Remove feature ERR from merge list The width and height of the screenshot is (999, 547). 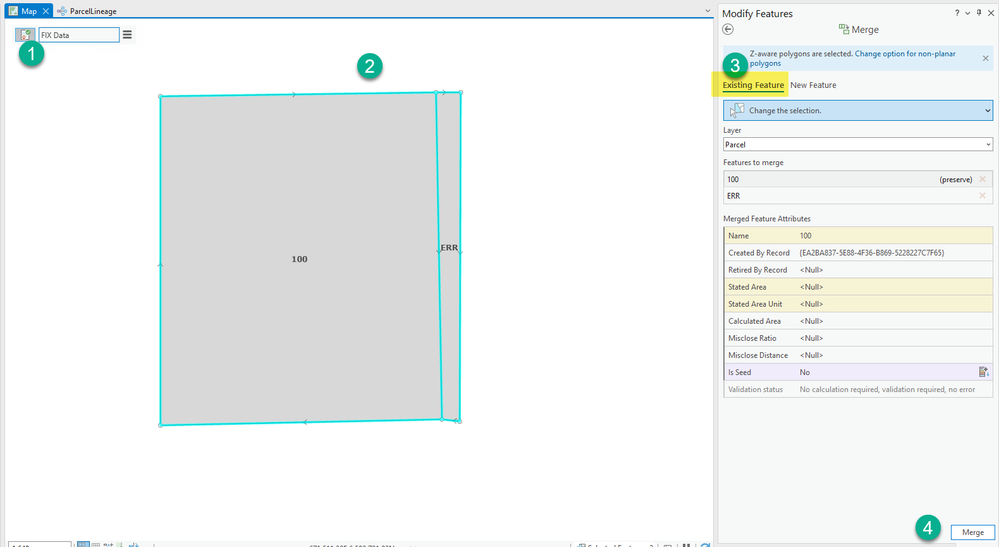click(982, 196)
